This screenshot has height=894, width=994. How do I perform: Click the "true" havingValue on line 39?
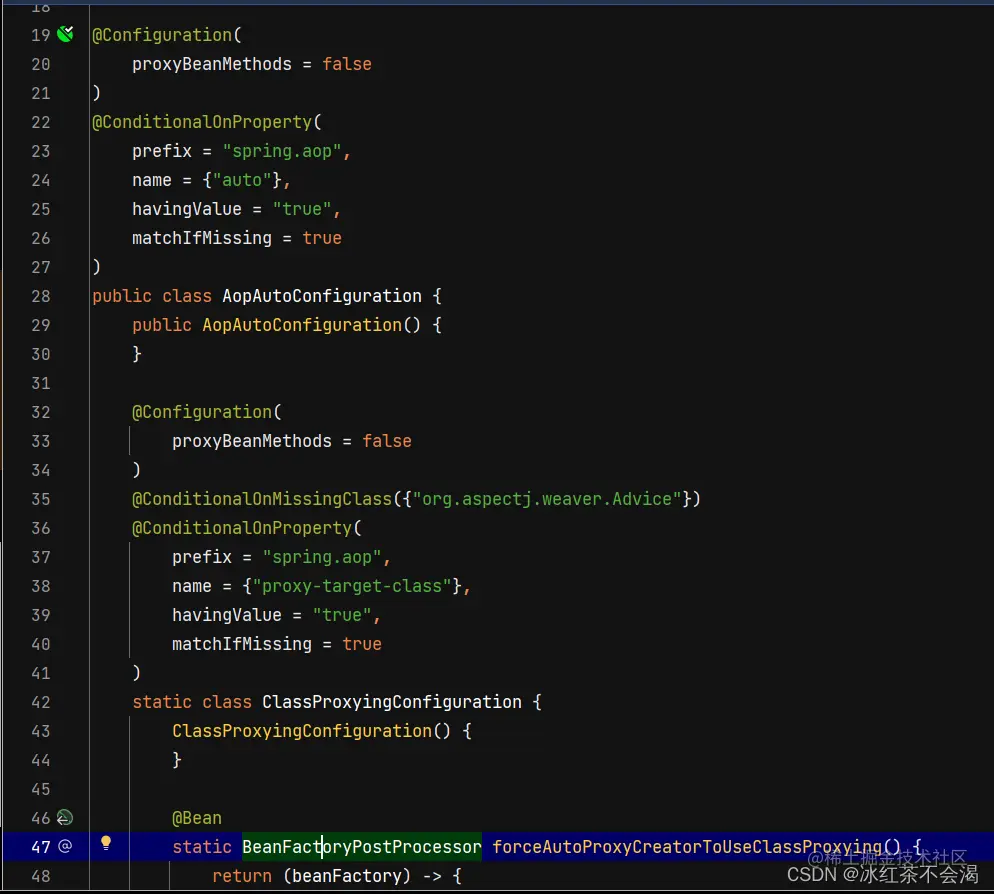click(342, 615)
